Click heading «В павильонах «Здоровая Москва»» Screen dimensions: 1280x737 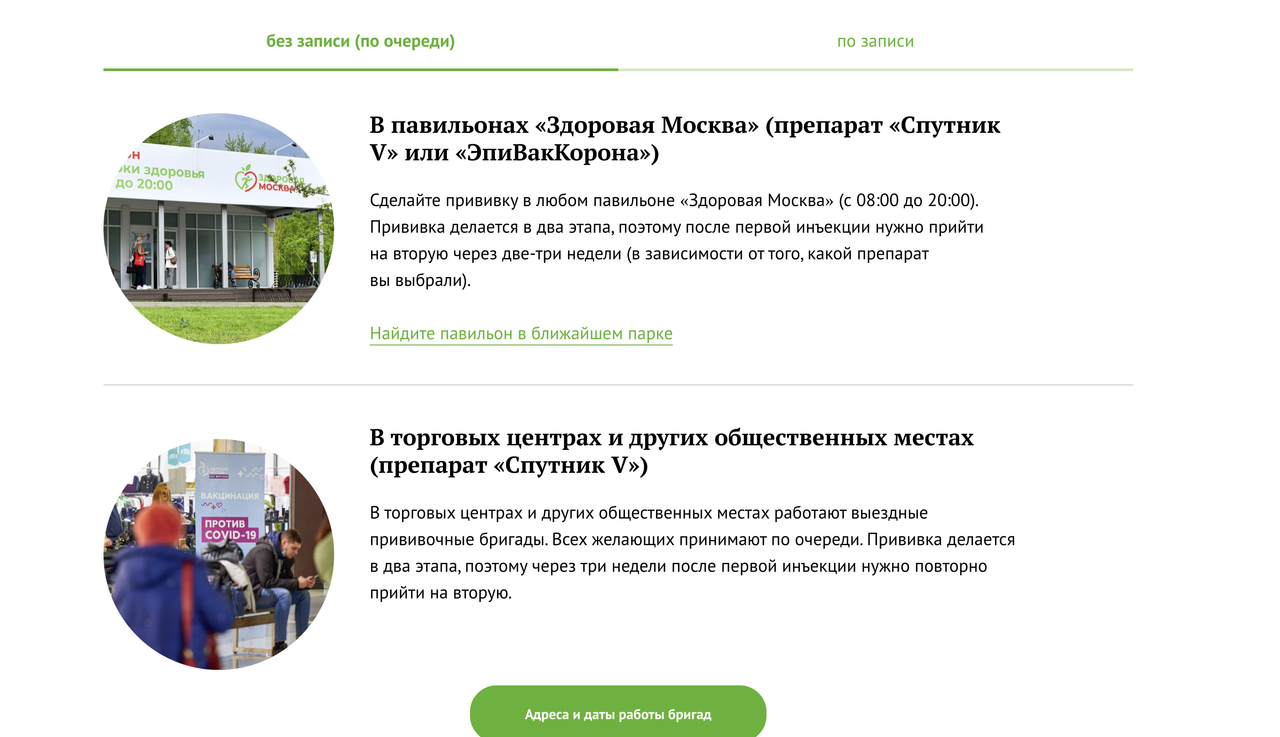click(x=685, y=139)
